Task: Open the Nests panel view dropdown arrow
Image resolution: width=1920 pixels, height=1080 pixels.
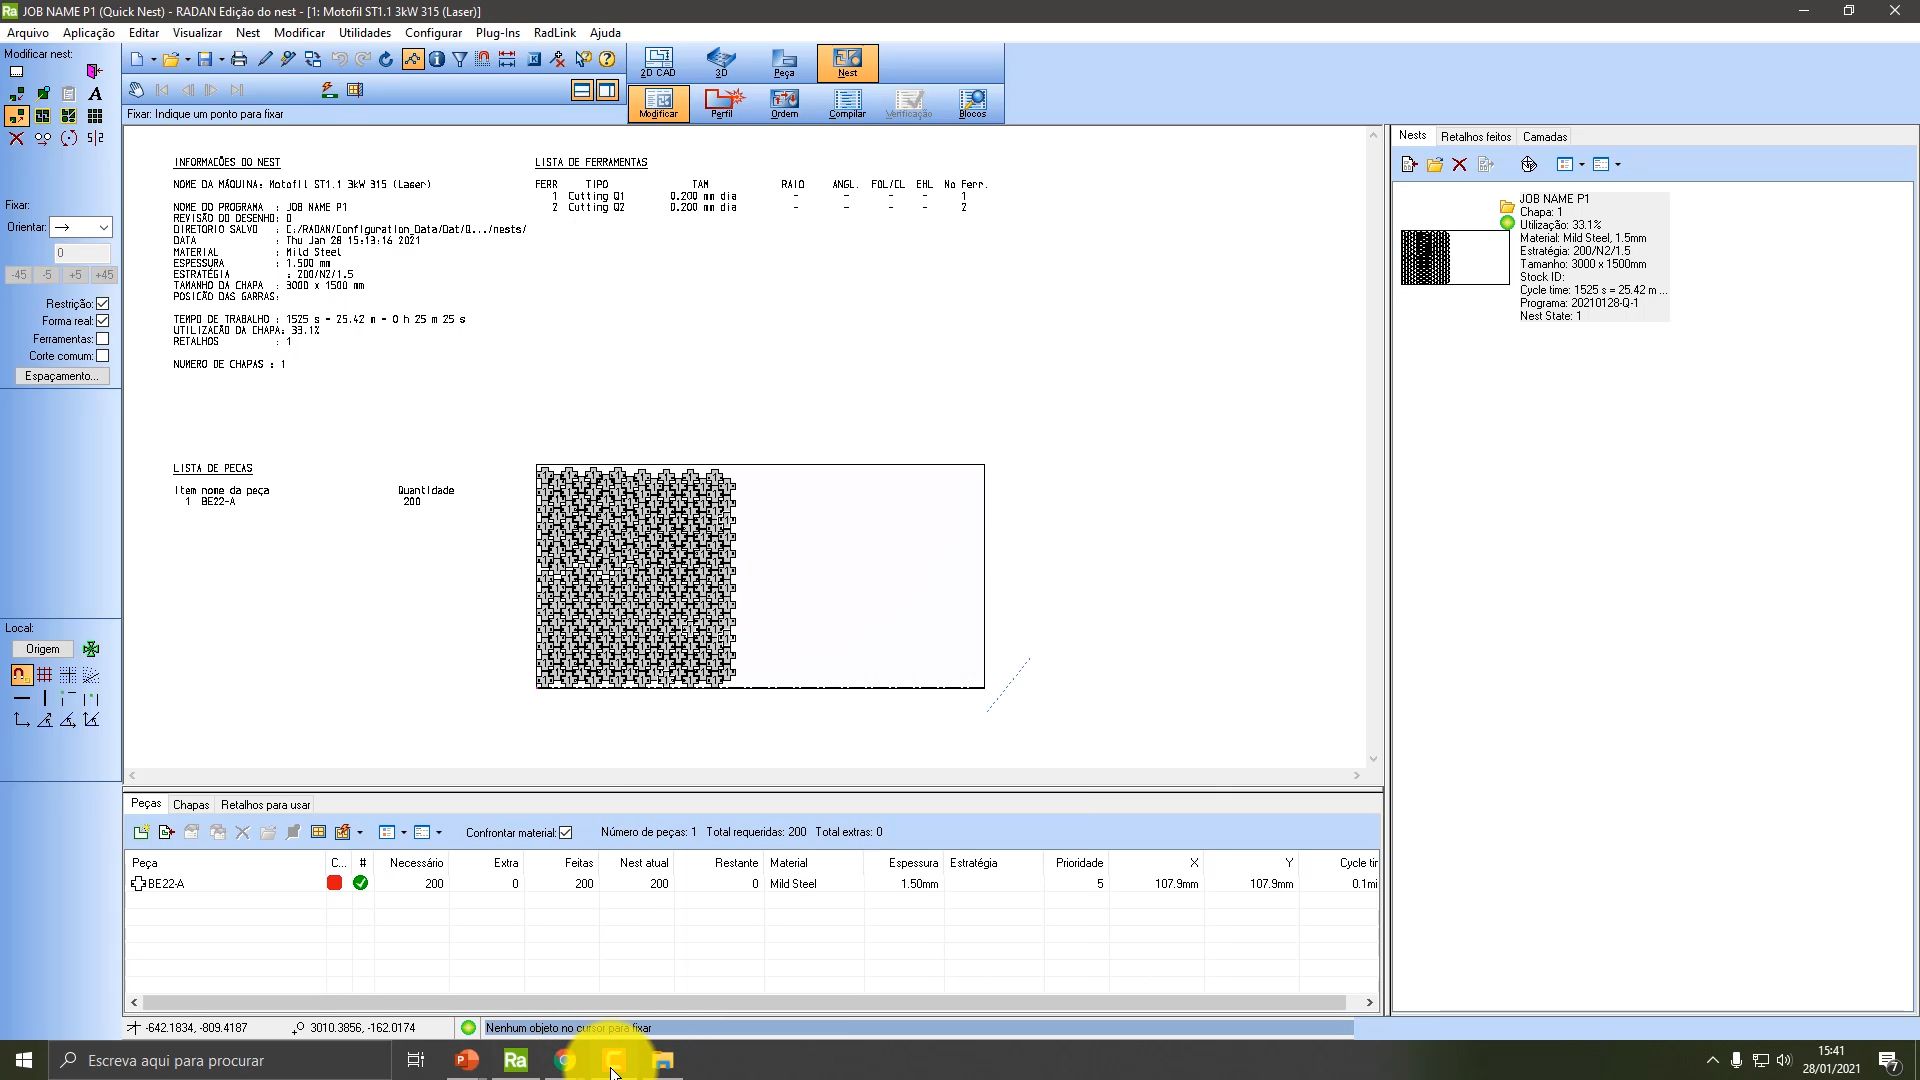Action: click(x=1582, y=165)
